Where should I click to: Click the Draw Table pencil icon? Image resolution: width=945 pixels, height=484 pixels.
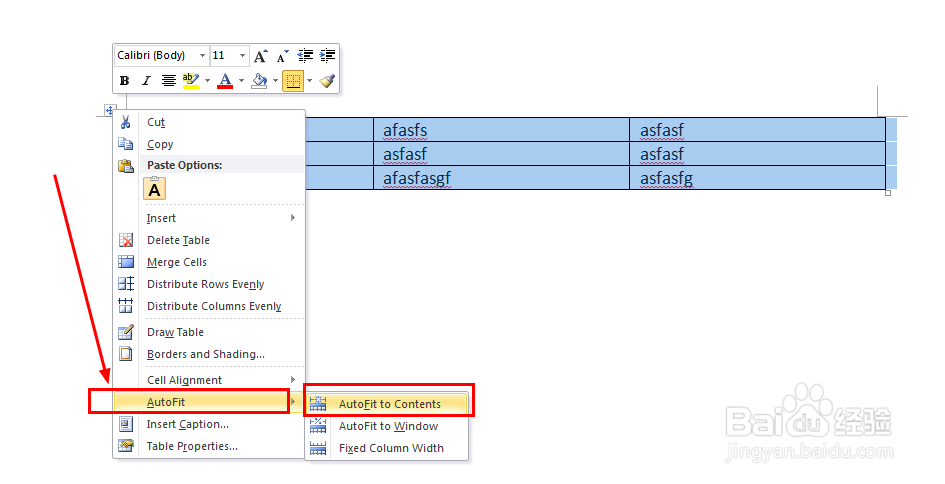click(125, 332)
